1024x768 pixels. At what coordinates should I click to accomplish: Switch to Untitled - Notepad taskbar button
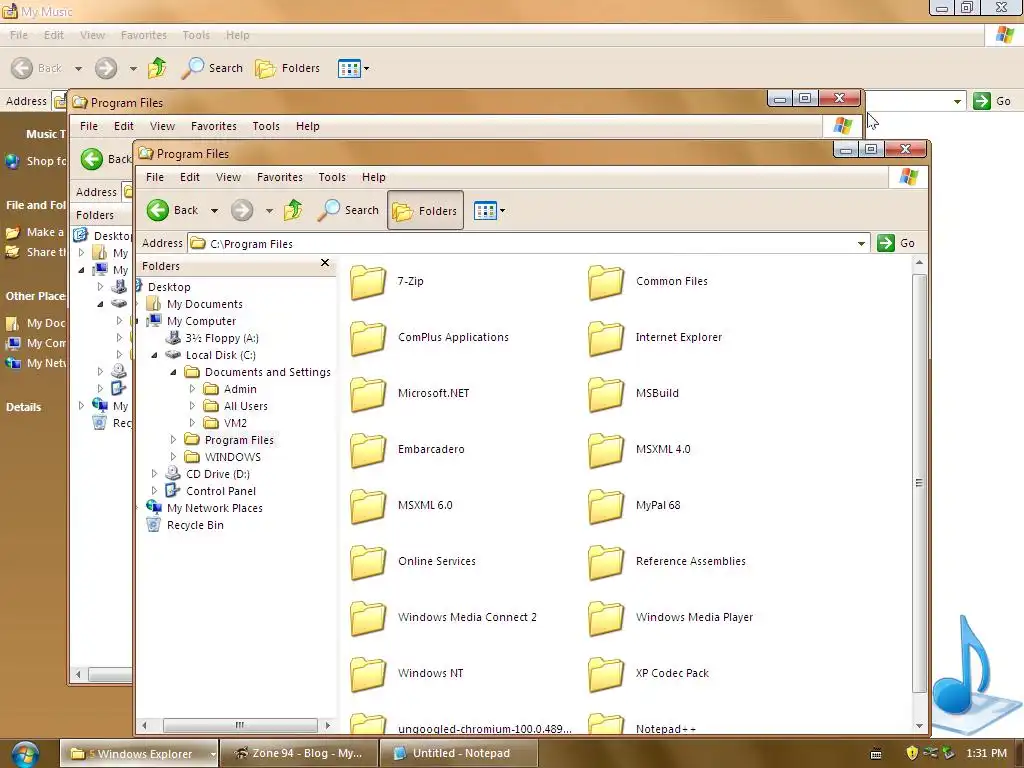pos(458,754)
